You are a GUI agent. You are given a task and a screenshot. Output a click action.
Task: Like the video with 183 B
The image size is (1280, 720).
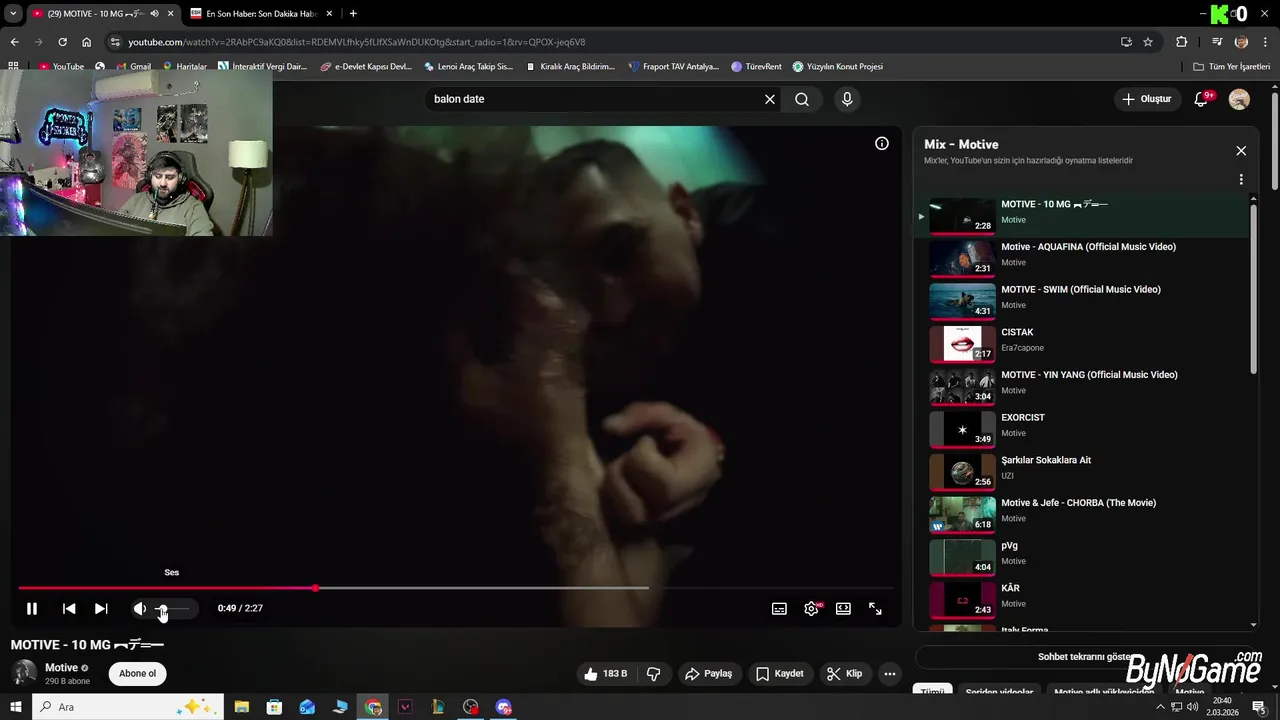[604, 674]
